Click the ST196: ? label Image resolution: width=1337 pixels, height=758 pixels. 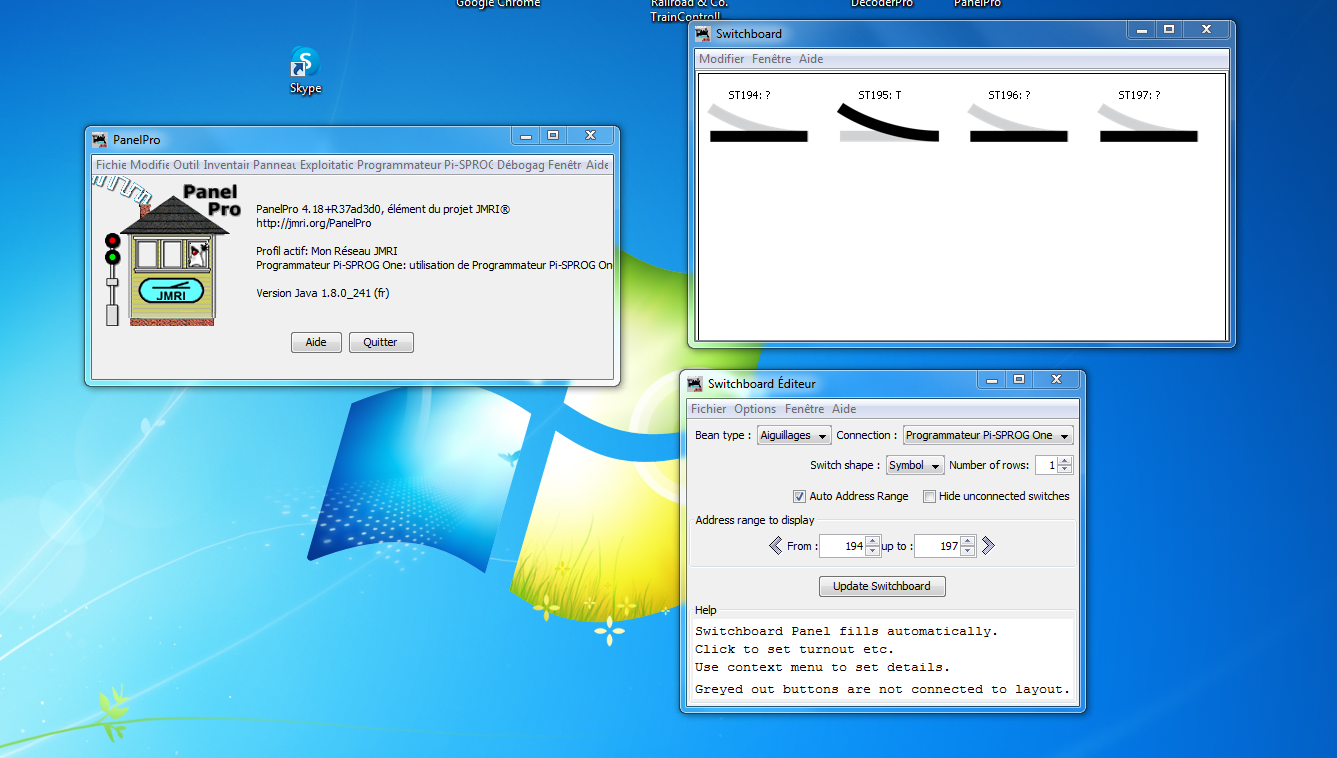(x=1010, y=95)
